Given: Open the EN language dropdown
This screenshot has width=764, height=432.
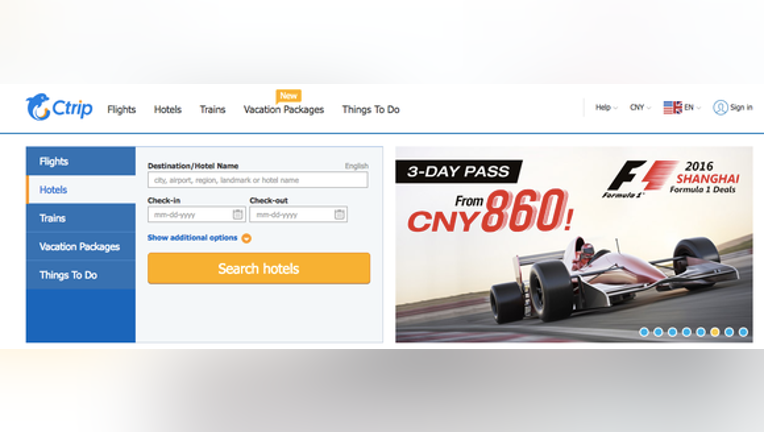Looking at the screenshot, I should pyautogui.click(x=692, y=107).
